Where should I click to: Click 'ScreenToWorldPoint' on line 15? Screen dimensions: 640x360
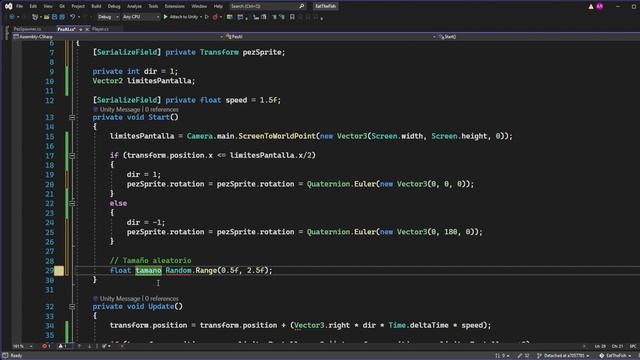click(277, 136)
